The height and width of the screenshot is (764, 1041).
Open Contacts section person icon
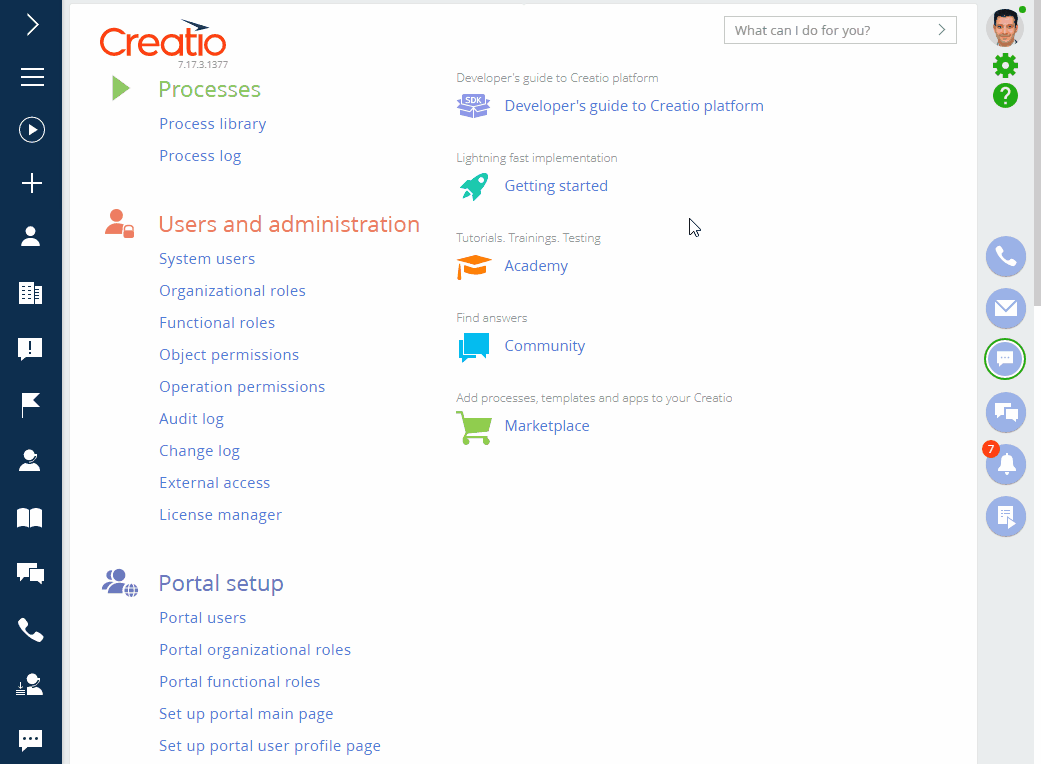[x=31, y=236]
